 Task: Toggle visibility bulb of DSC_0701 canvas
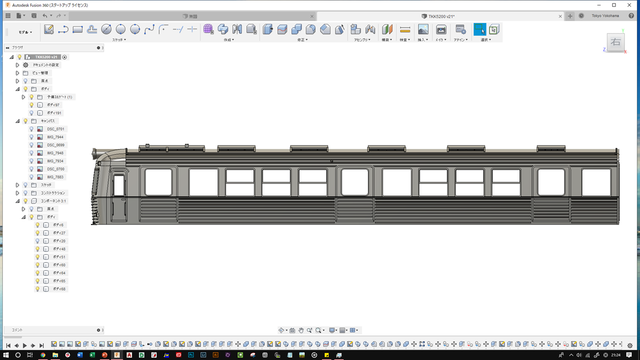31,129
